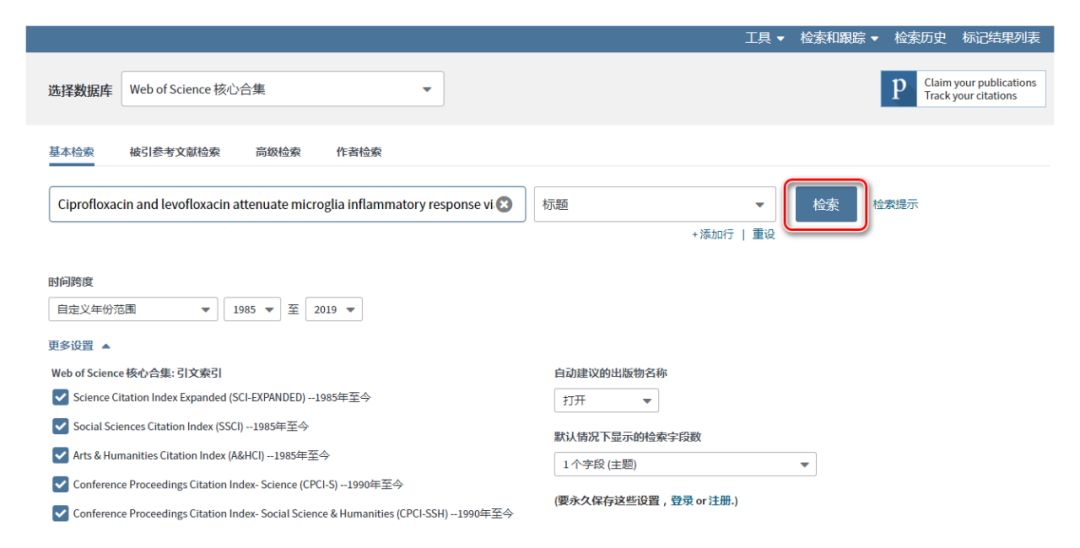The width and height of the screenshot is (1080, 548).
Task: Click the 自动建议的出版物名称 label
Action: pyautogui.click(x=611, y=373)
